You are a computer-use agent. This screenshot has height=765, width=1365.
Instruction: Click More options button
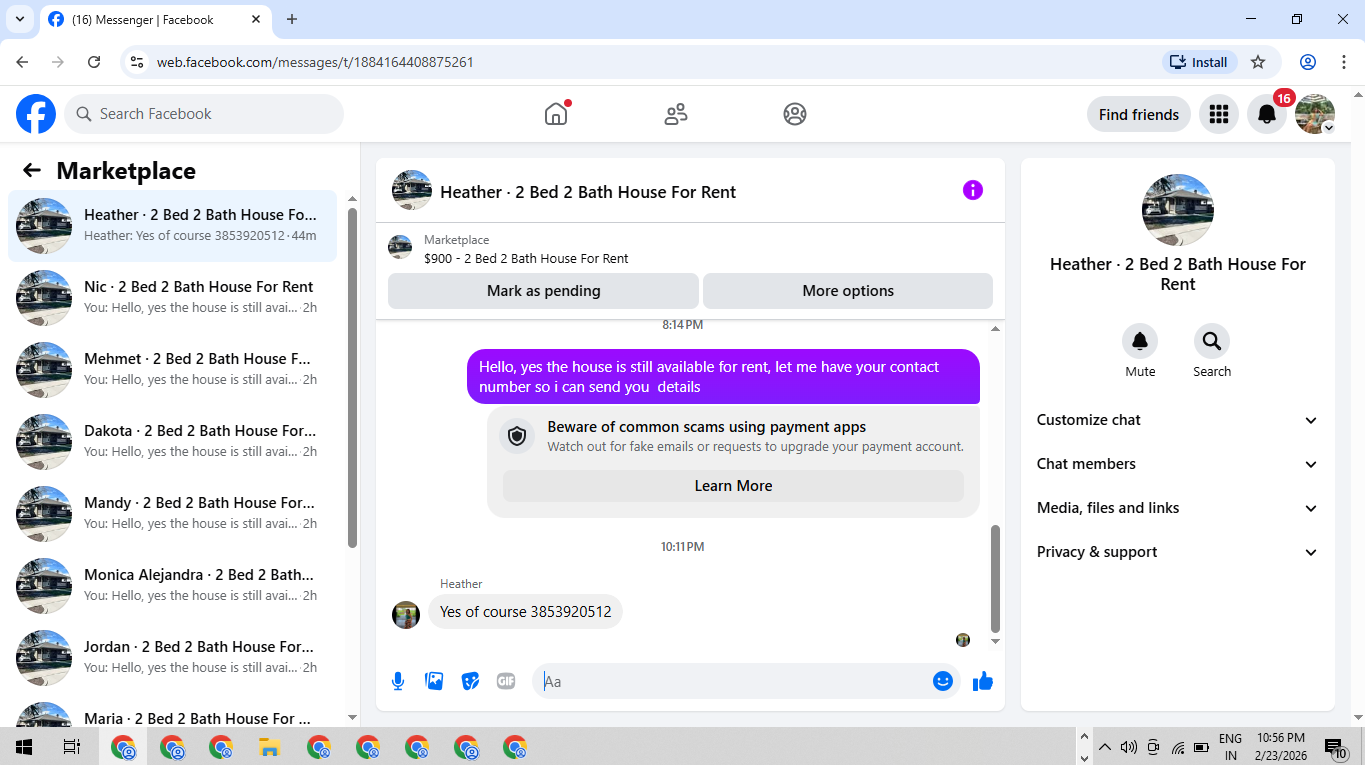(x=848, y=291)
